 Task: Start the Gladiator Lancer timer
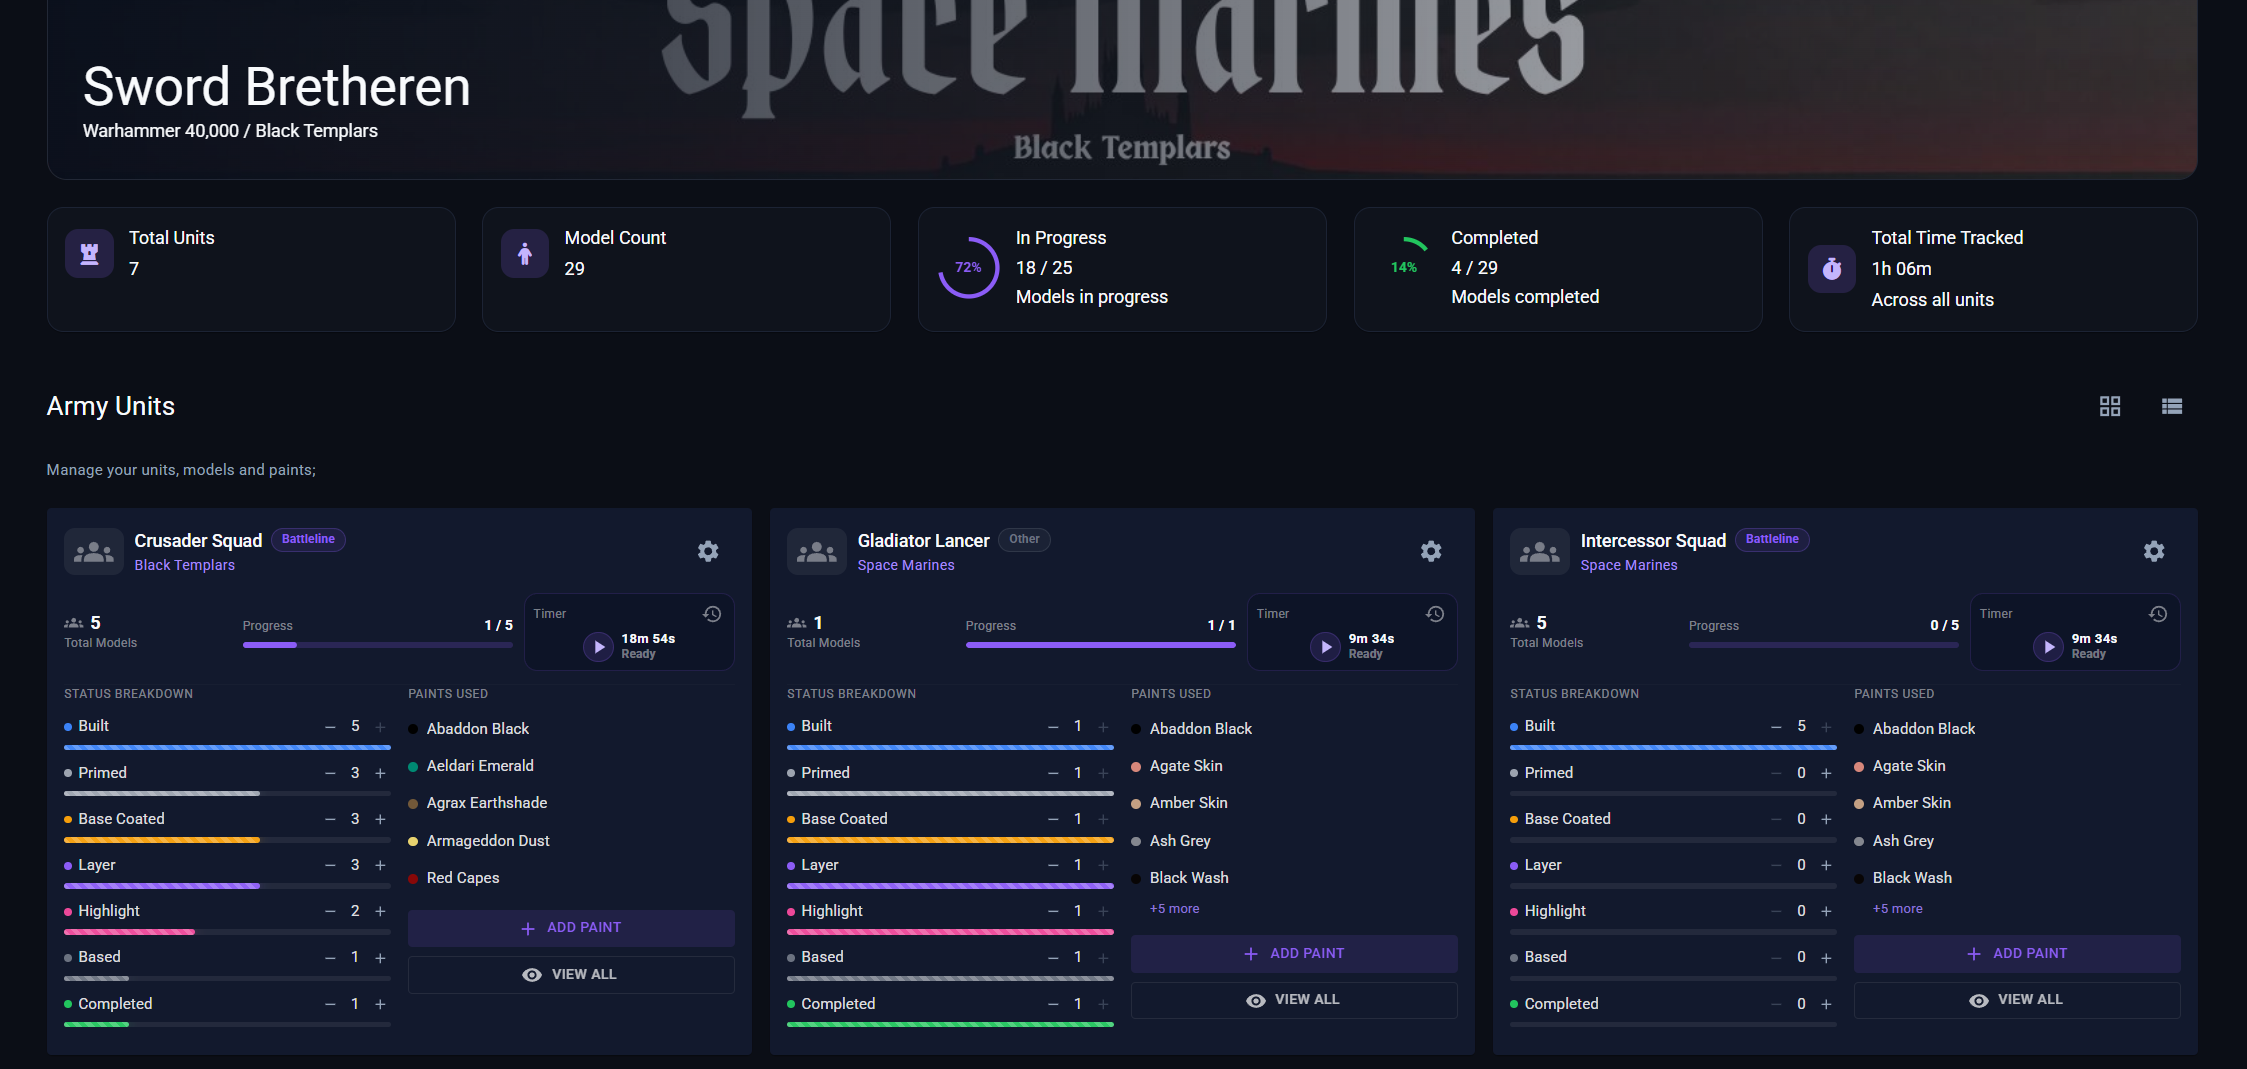pyautogui.click(x=1325, y=647)
